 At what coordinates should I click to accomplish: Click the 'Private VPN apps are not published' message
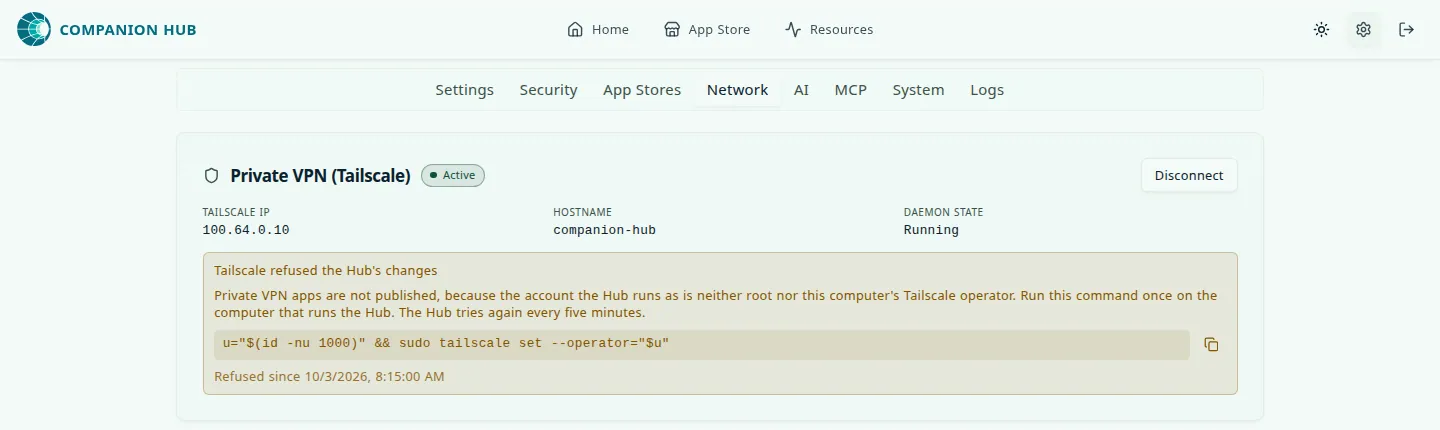(716, 304)
